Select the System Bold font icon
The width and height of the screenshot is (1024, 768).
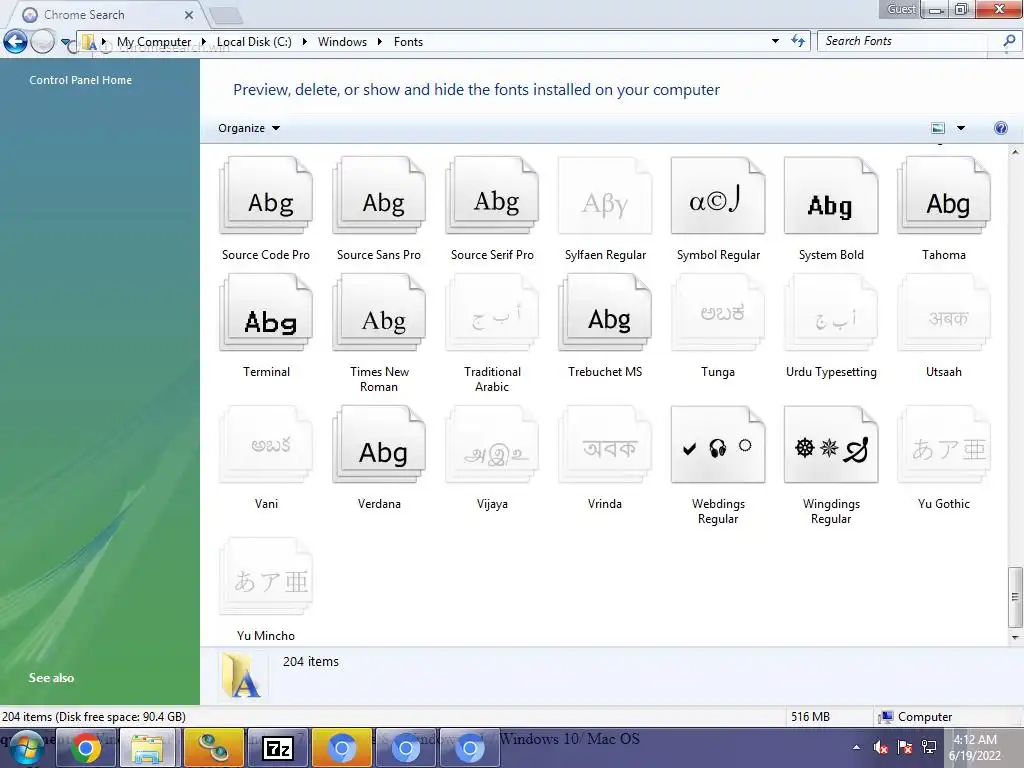831,195
